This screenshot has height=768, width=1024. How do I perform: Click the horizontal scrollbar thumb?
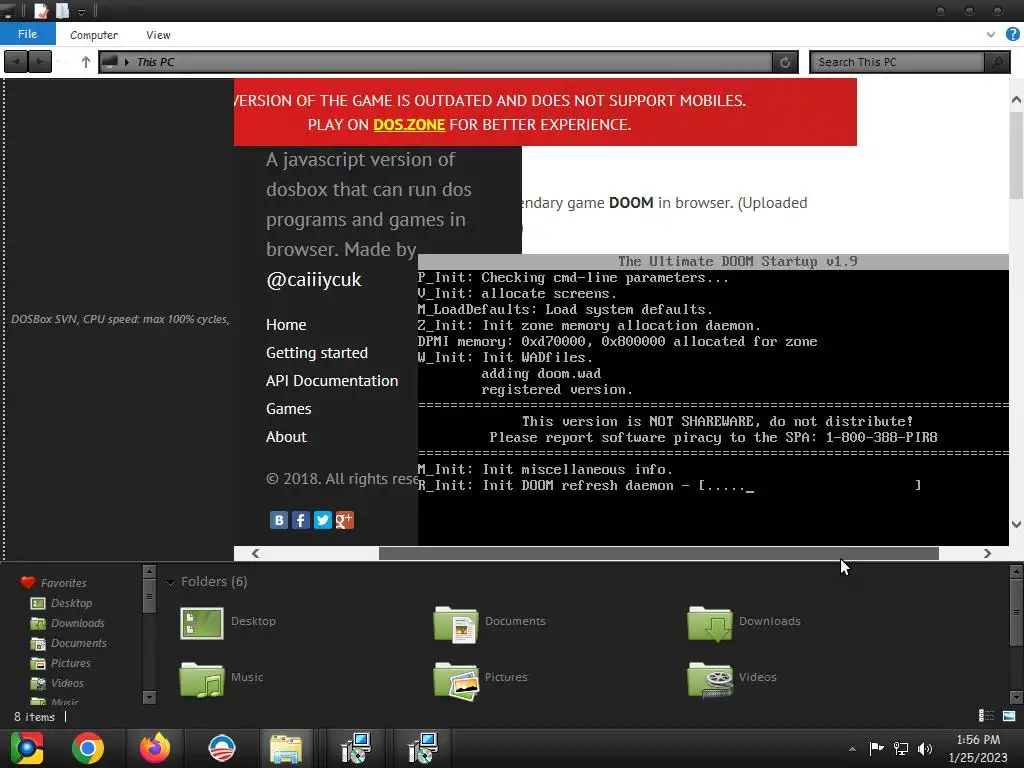click(658, 553)
